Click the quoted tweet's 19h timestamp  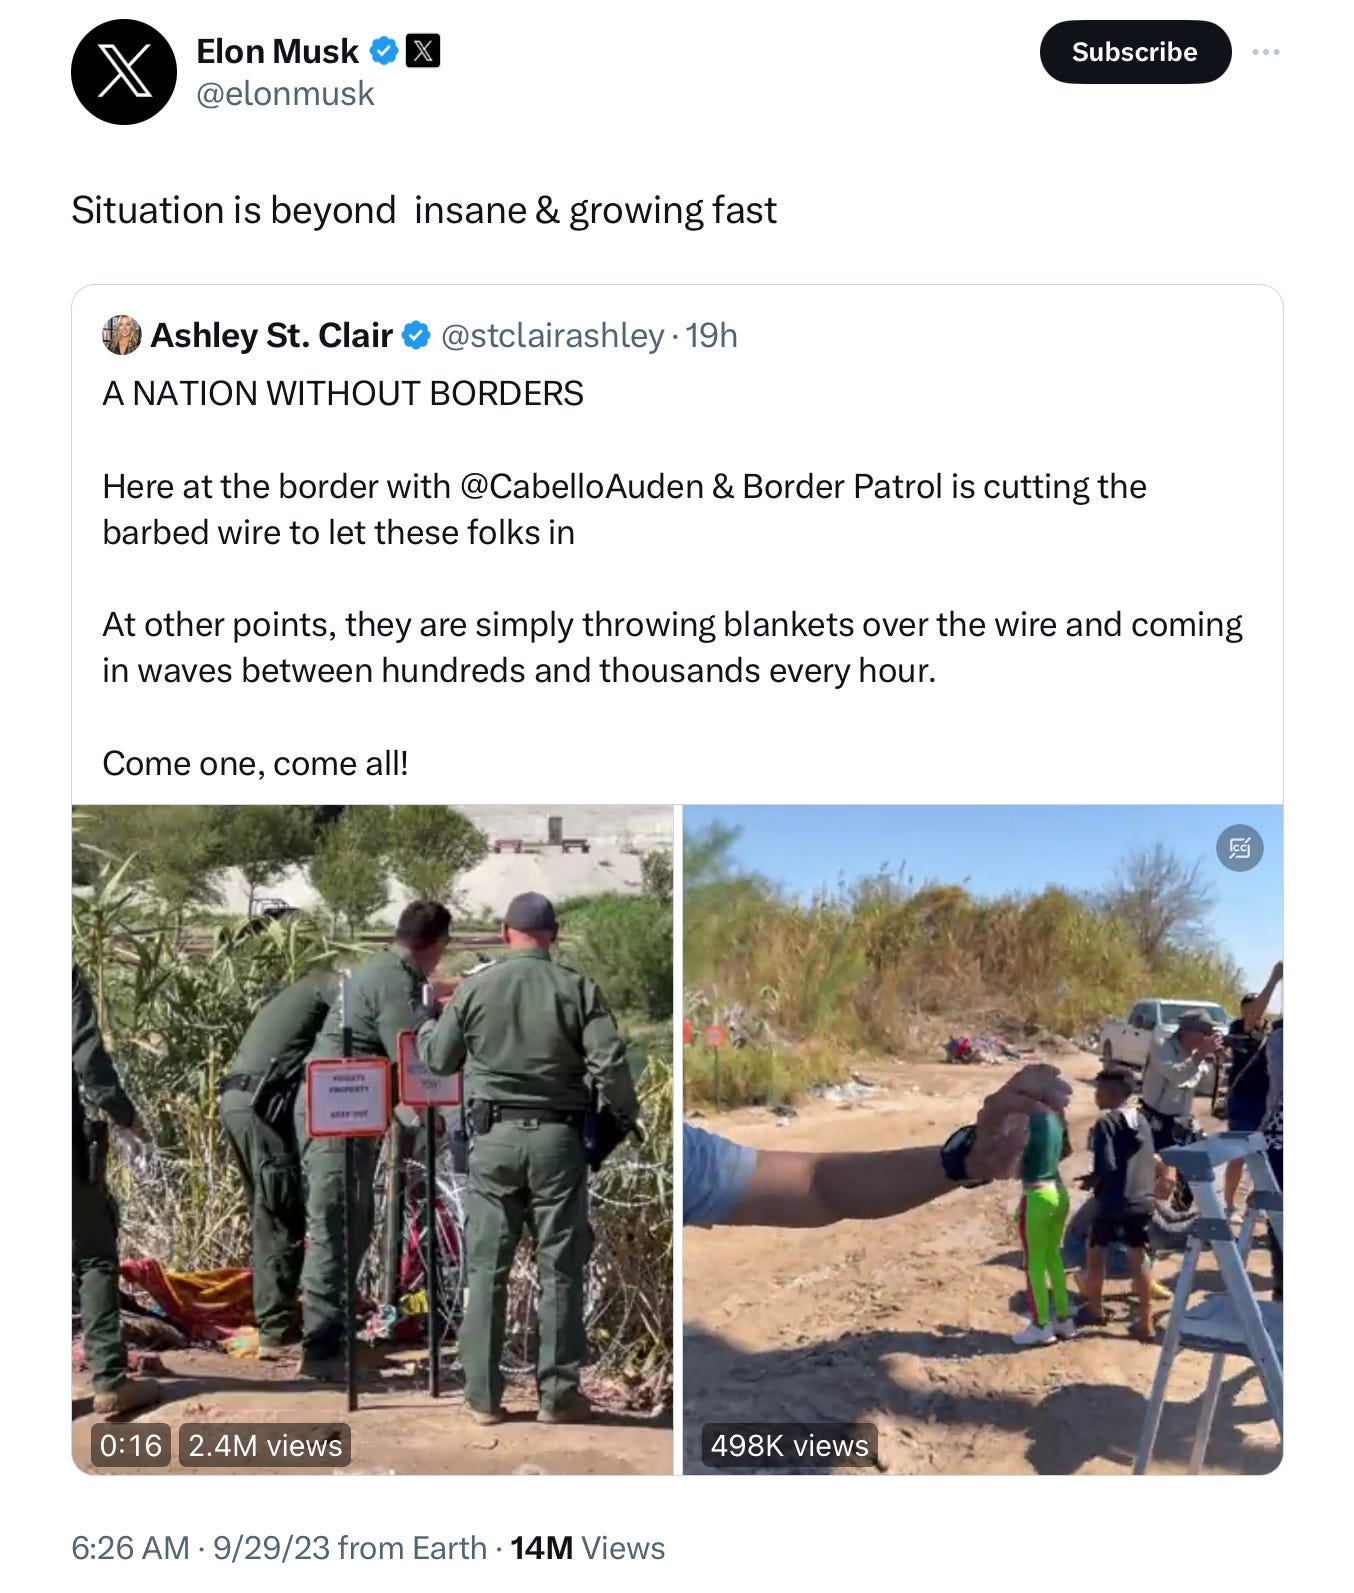point(711,336)
